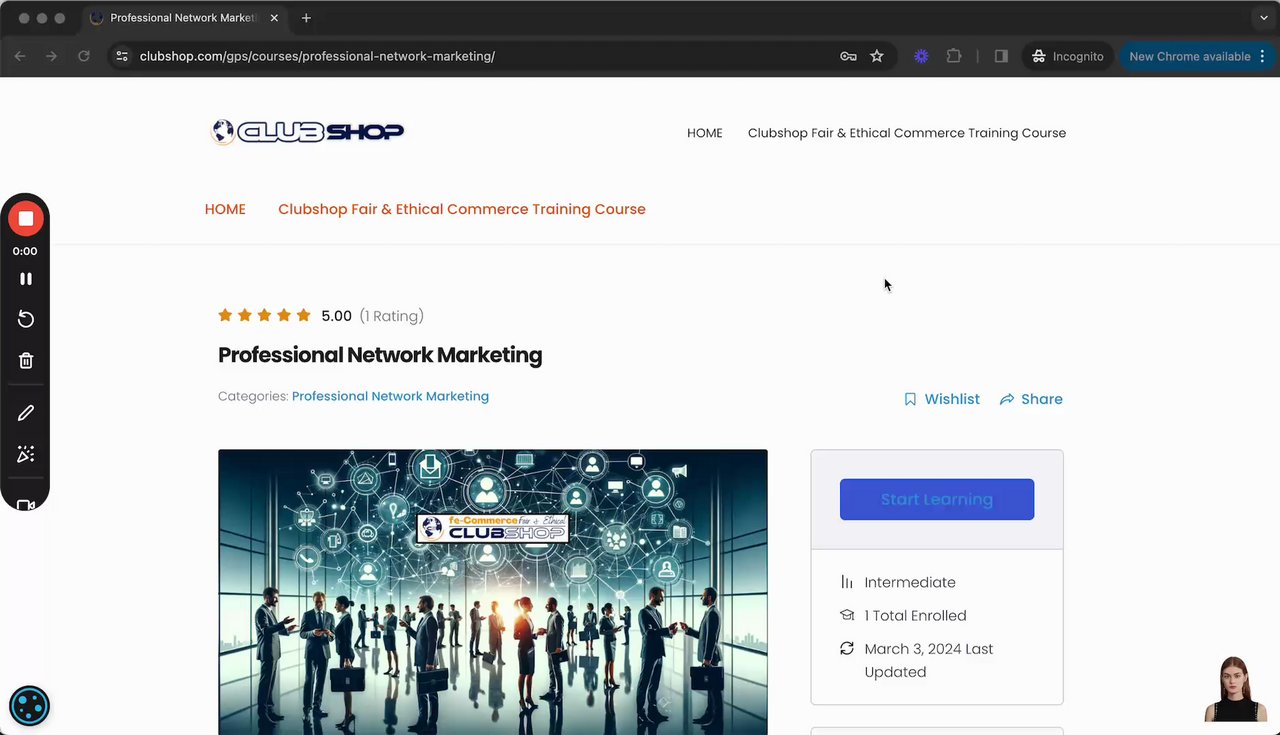This screenshot has height=735, width=1280.
Task: Open the extensions puzzle icon
Action: pos(954,56)
